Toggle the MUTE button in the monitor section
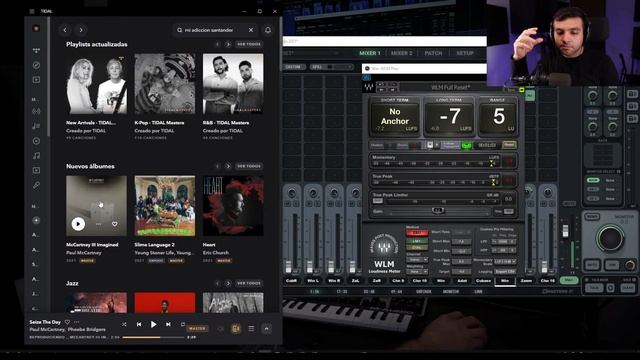This screenshot has height=360, width=640. click(592, 265)
